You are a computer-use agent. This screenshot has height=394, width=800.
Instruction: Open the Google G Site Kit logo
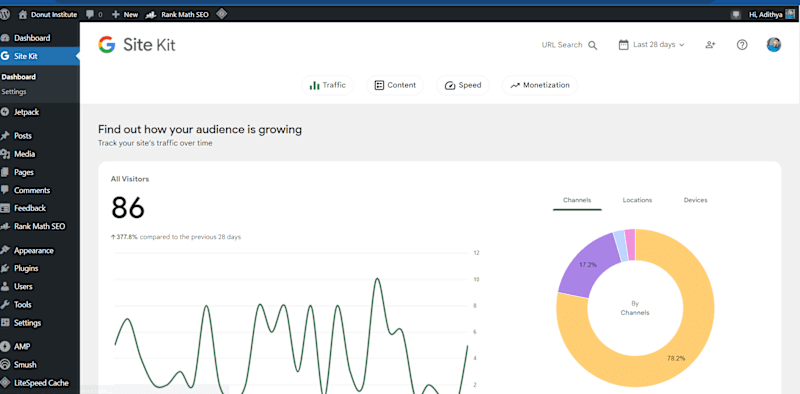(107, 45)
